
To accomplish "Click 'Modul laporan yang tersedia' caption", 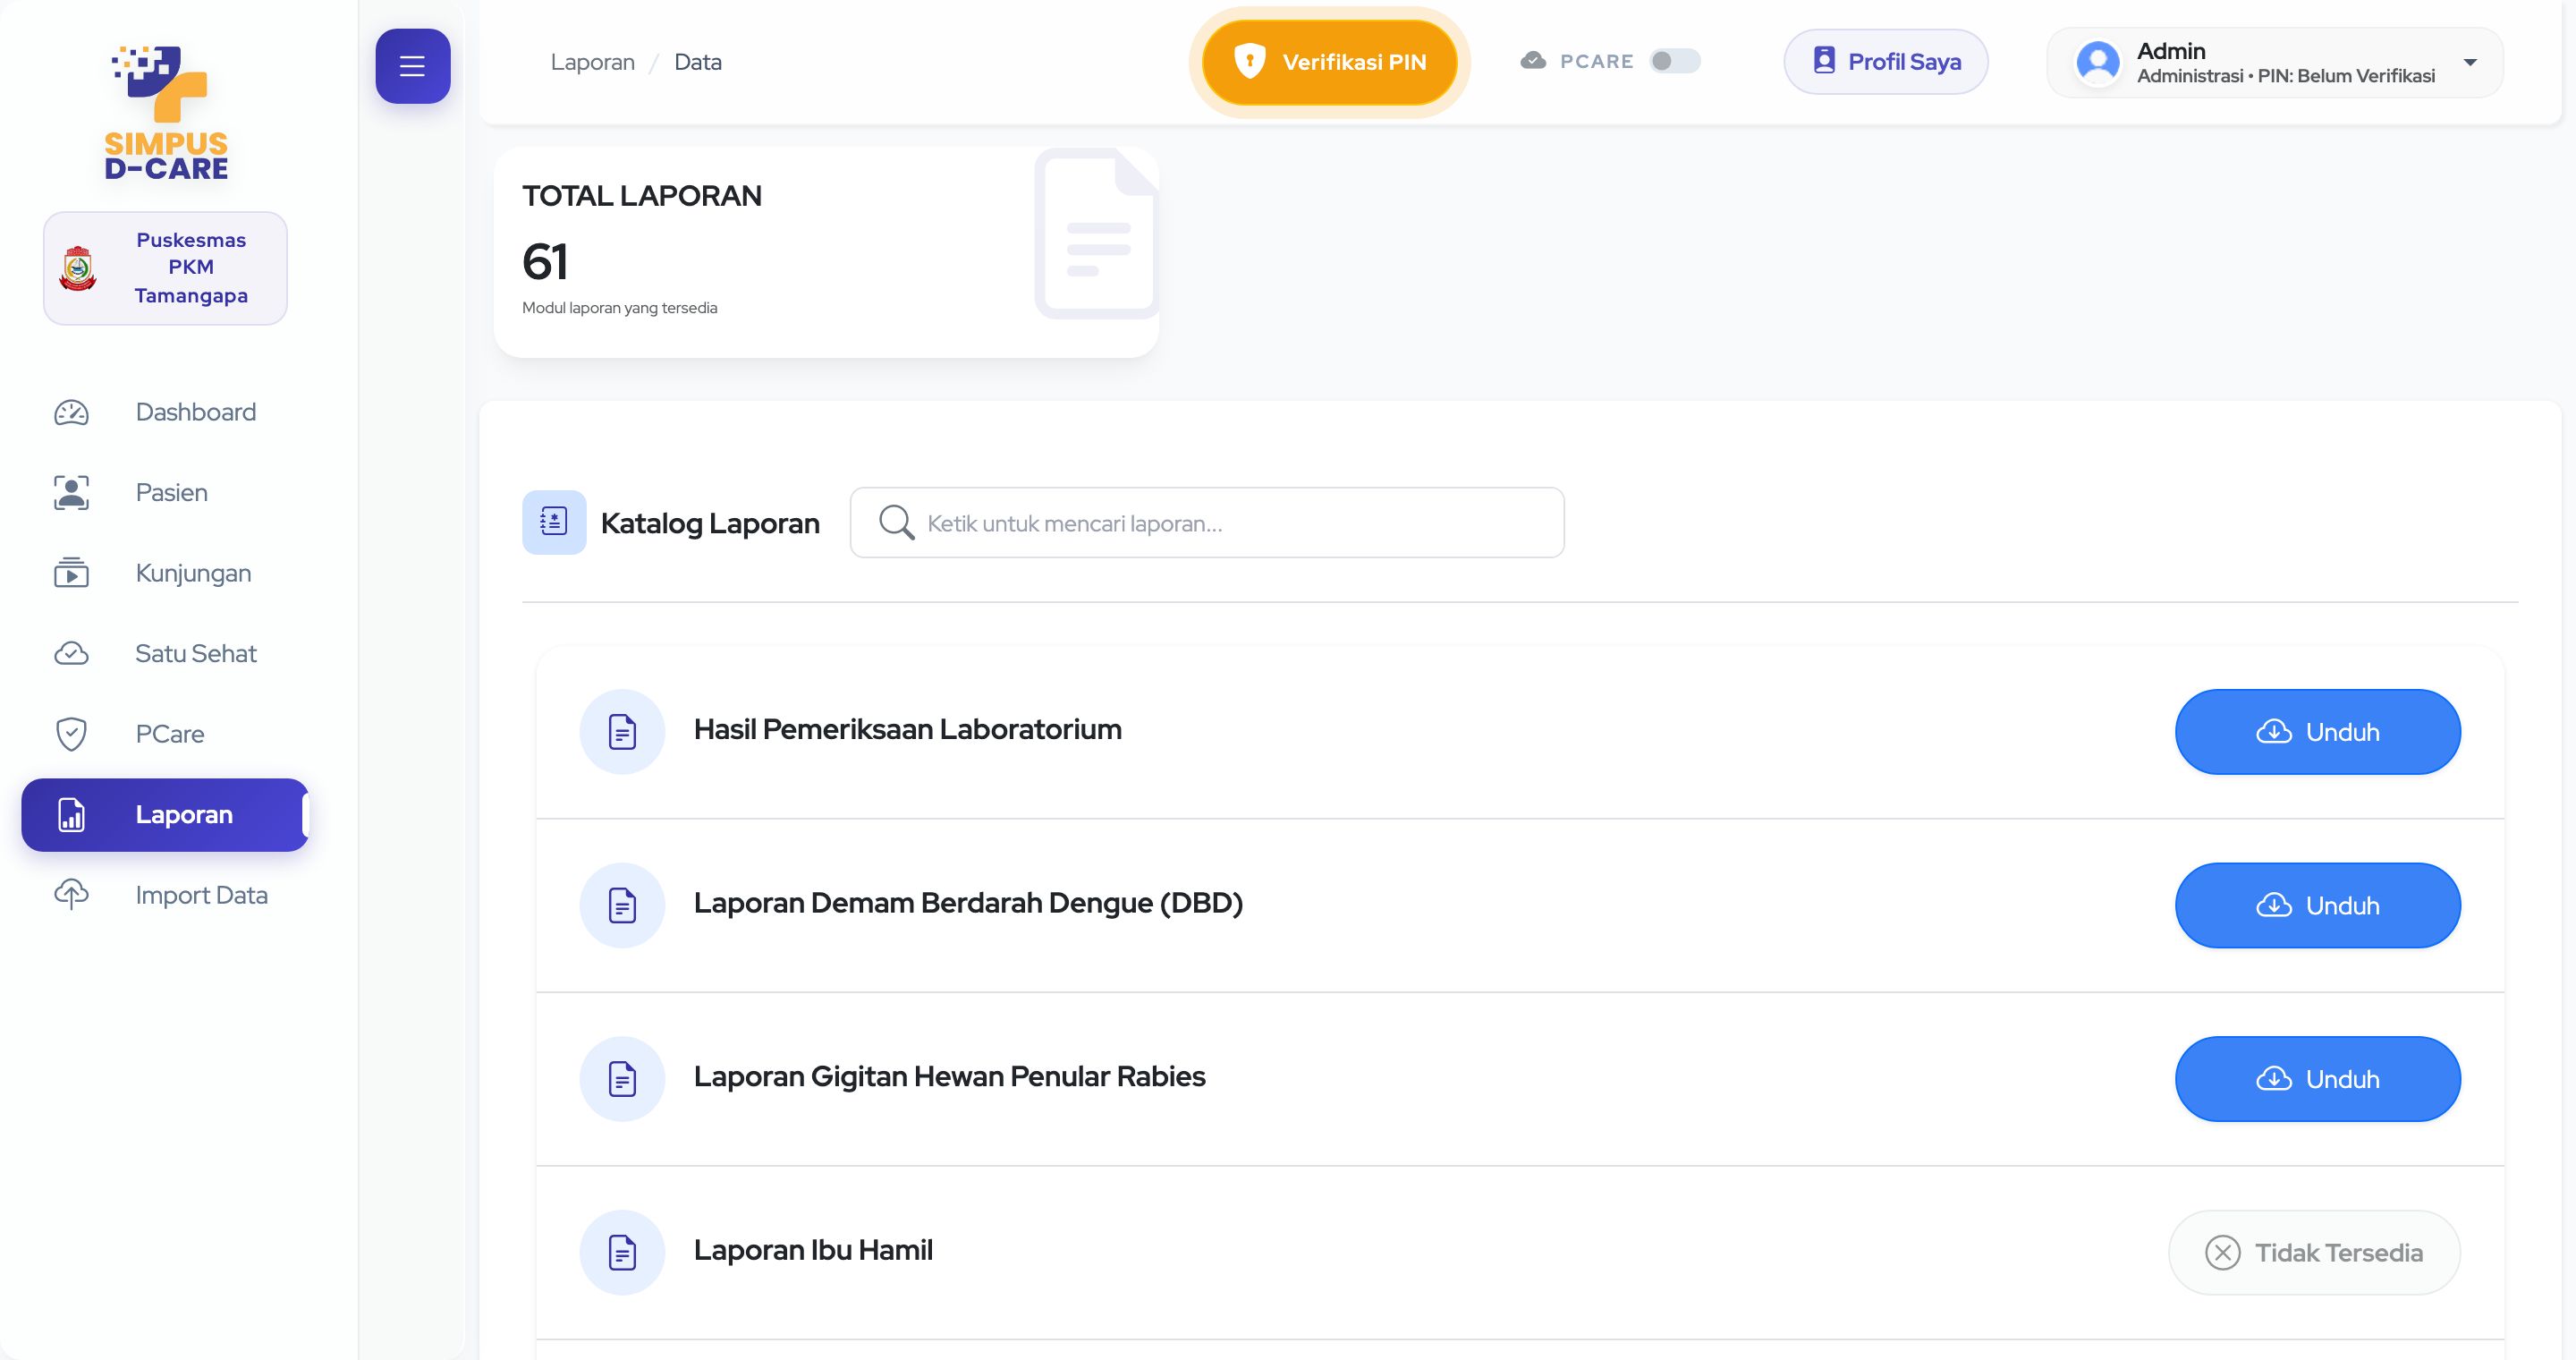I will [x=619, y=308].
